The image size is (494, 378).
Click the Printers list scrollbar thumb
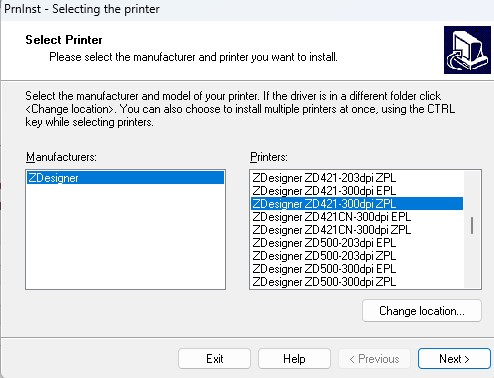click(x=472, y=226)
